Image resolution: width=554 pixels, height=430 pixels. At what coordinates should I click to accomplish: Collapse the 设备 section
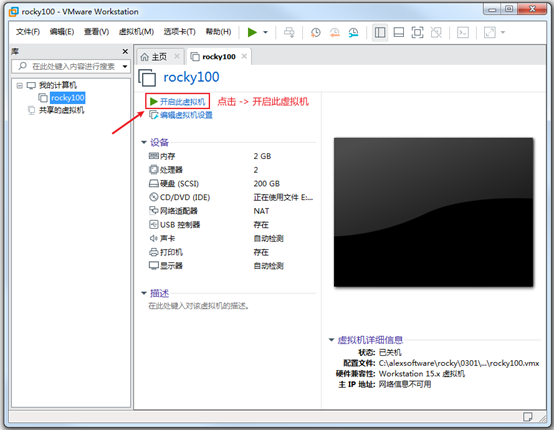click(x=144, y=142)
